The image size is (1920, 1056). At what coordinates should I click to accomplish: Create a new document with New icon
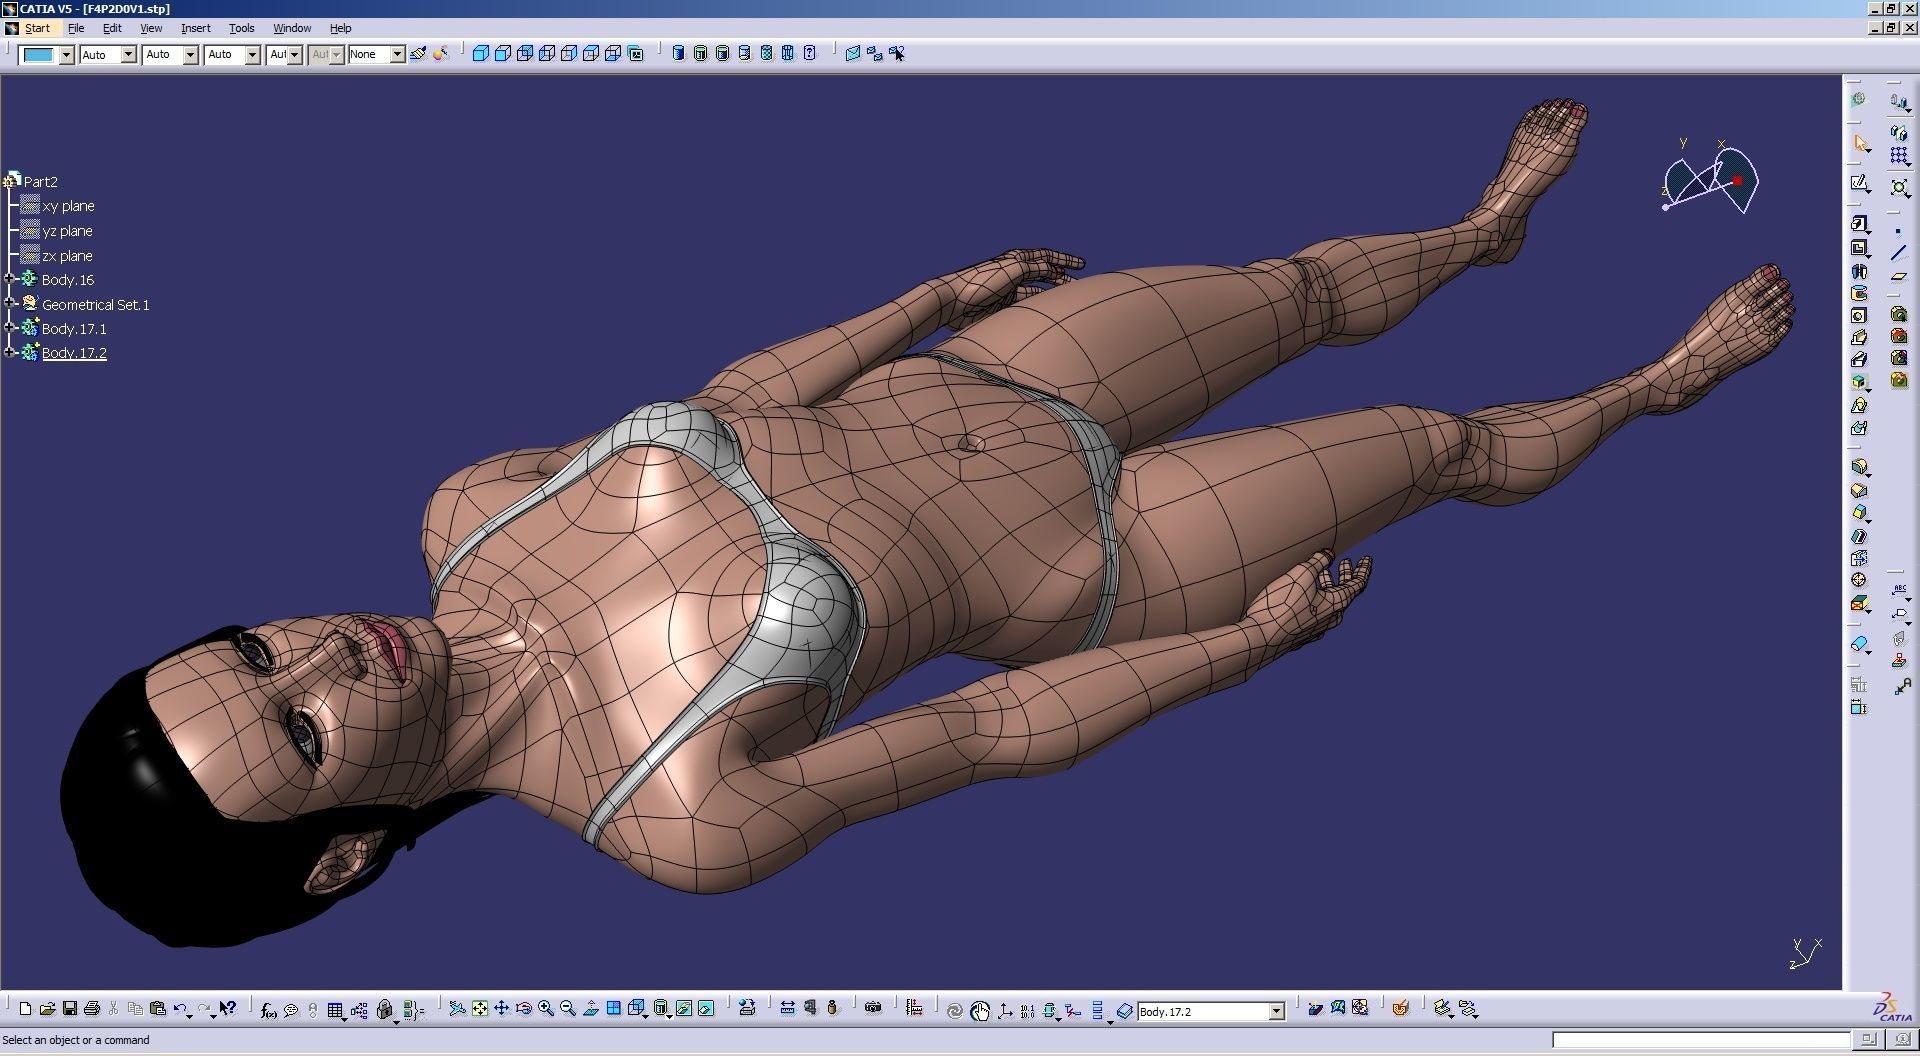25,1009
